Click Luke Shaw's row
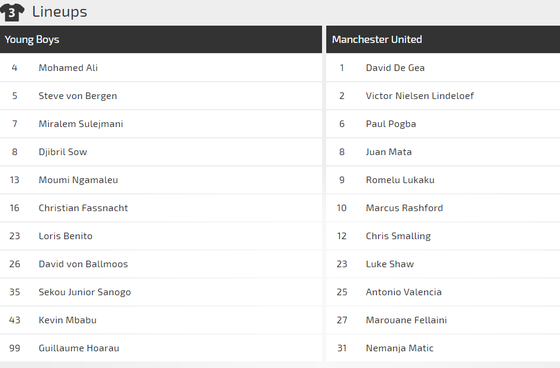This screenshot has height=368, width=560. (443, 264)
